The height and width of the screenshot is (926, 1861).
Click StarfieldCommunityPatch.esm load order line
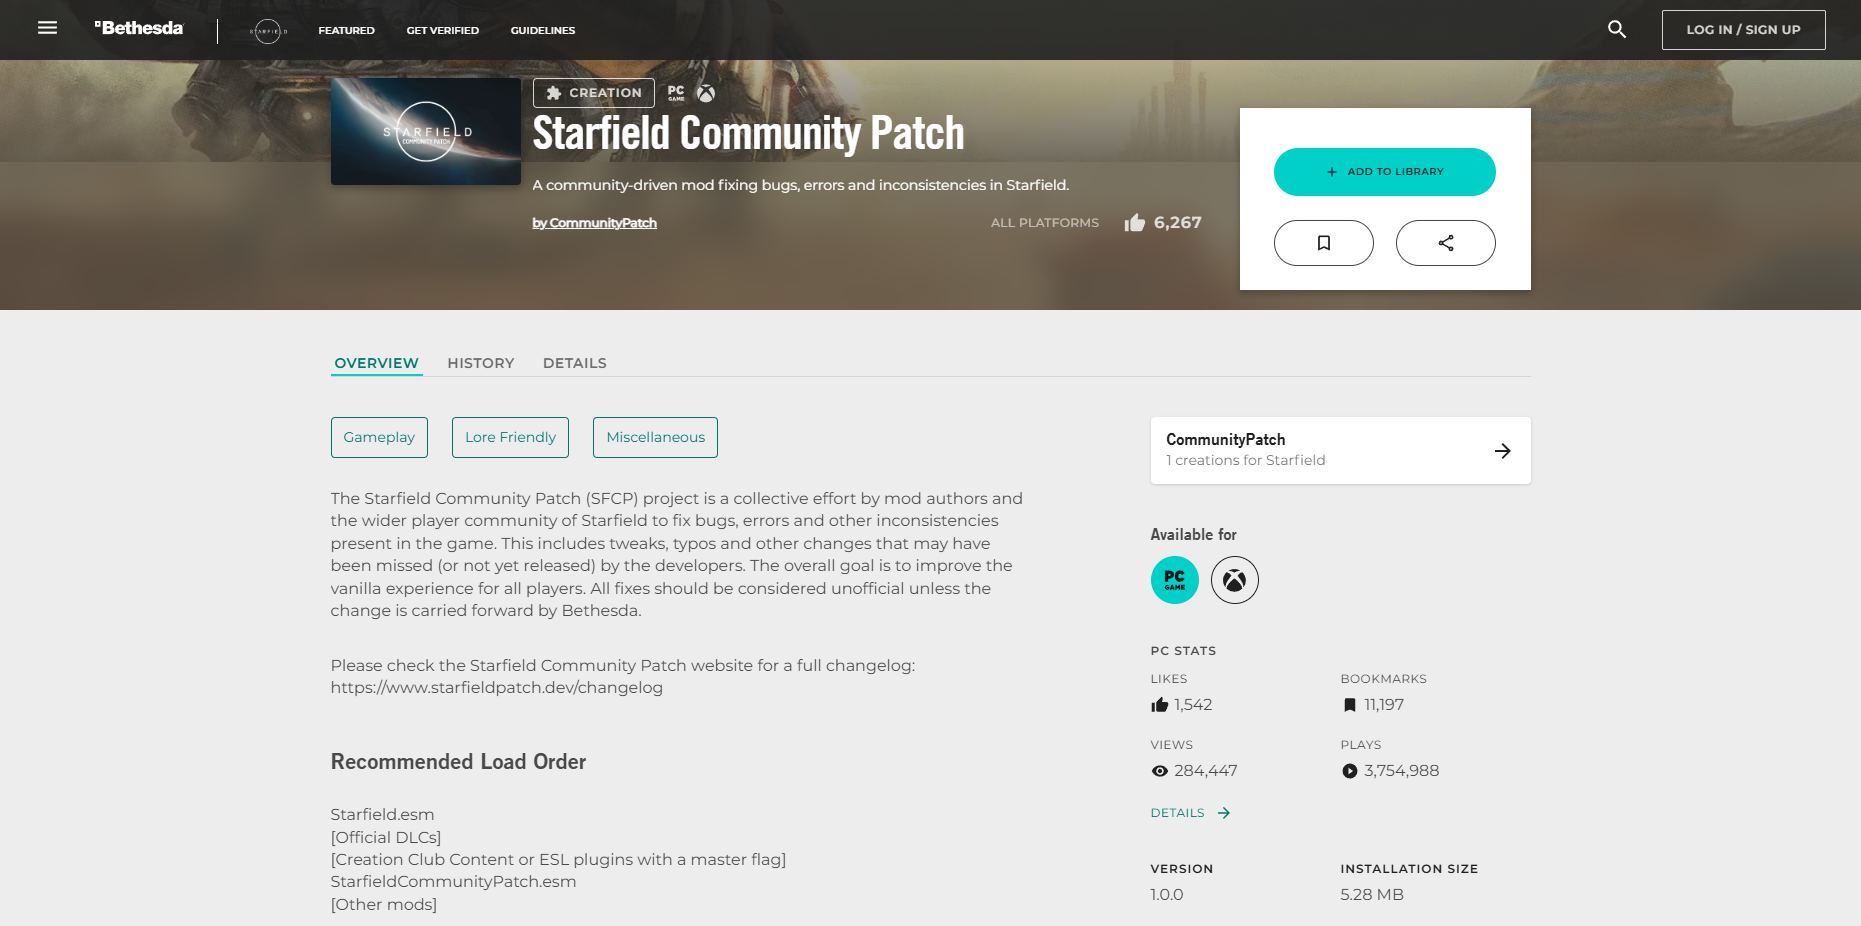click(454, 882)
